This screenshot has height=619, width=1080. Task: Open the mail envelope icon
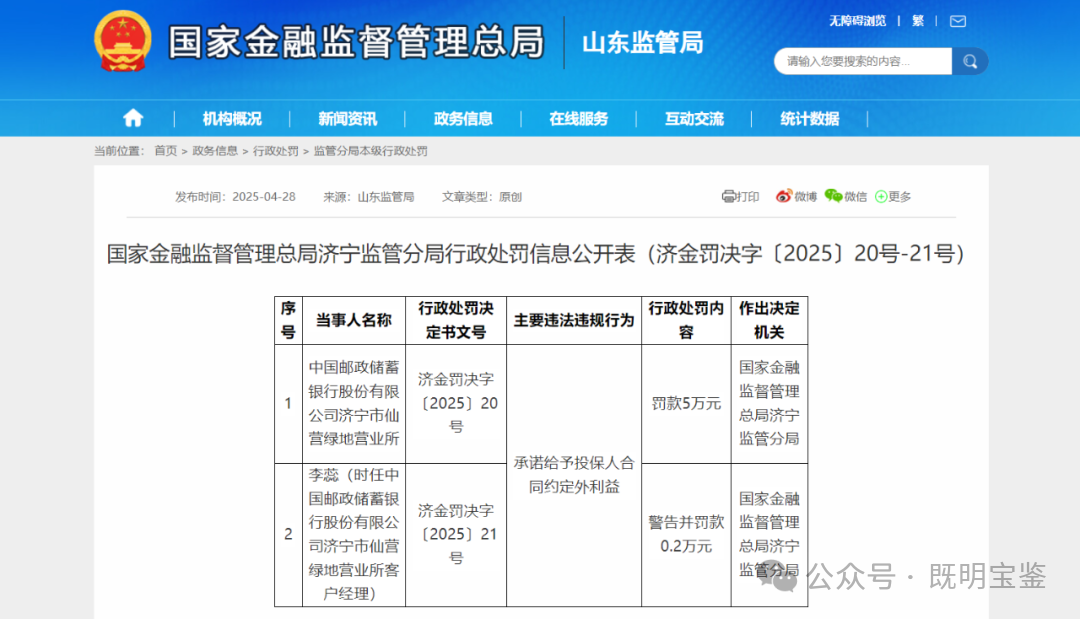pyautogui.click(x=957, y=21)
